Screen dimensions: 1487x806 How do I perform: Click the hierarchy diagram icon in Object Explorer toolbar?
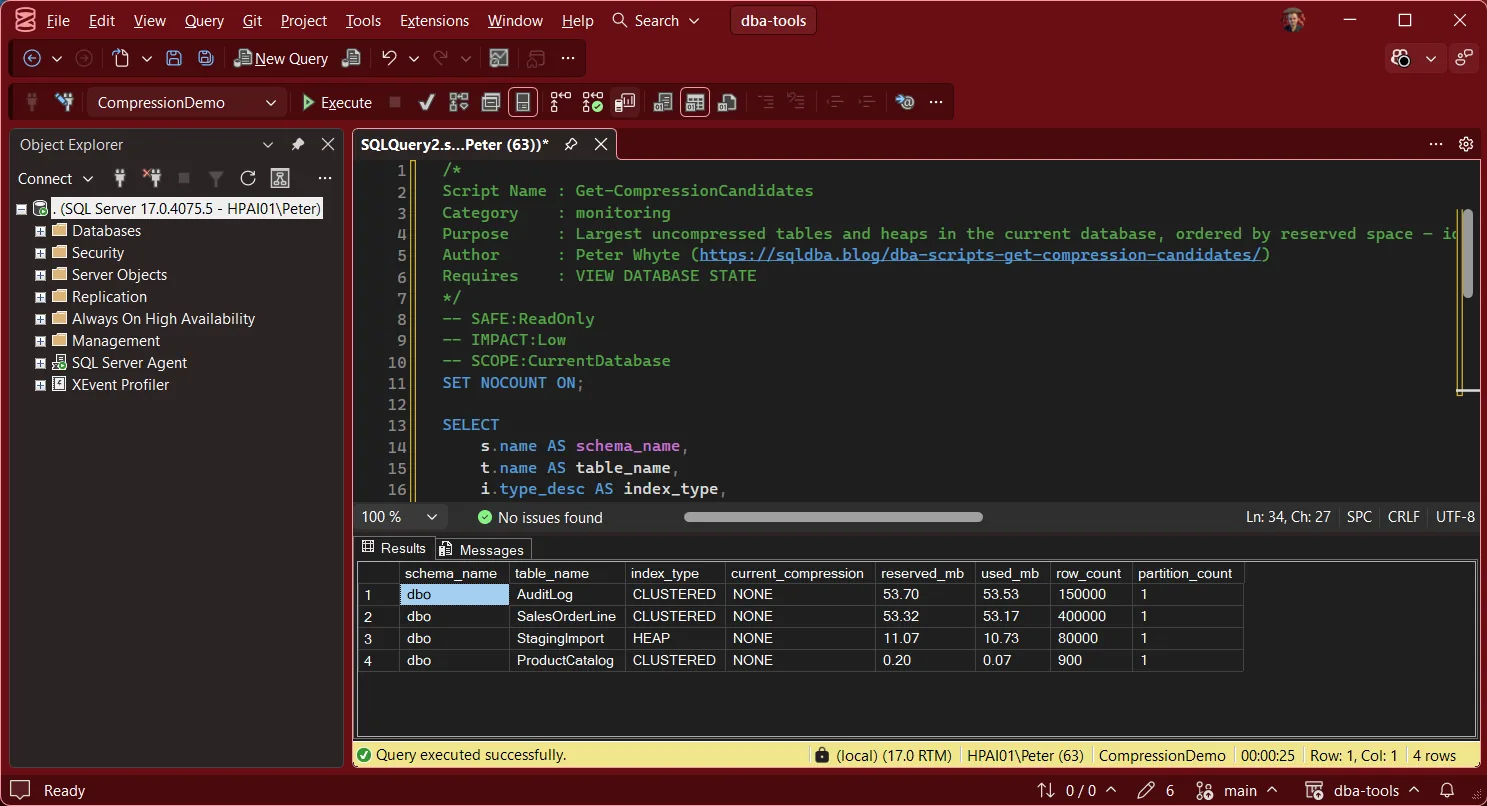[280, 178]
